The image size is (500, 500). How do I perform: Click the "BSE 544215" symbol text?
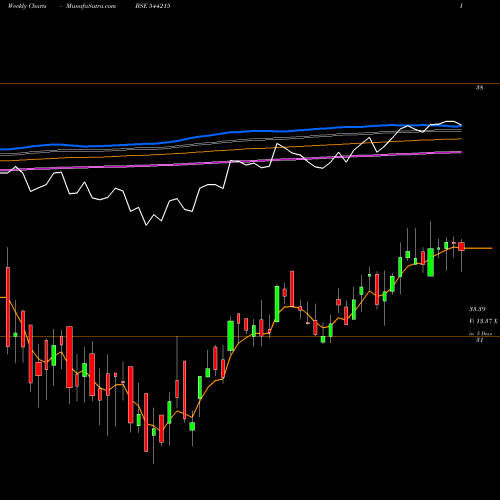[x=153, y=6]
